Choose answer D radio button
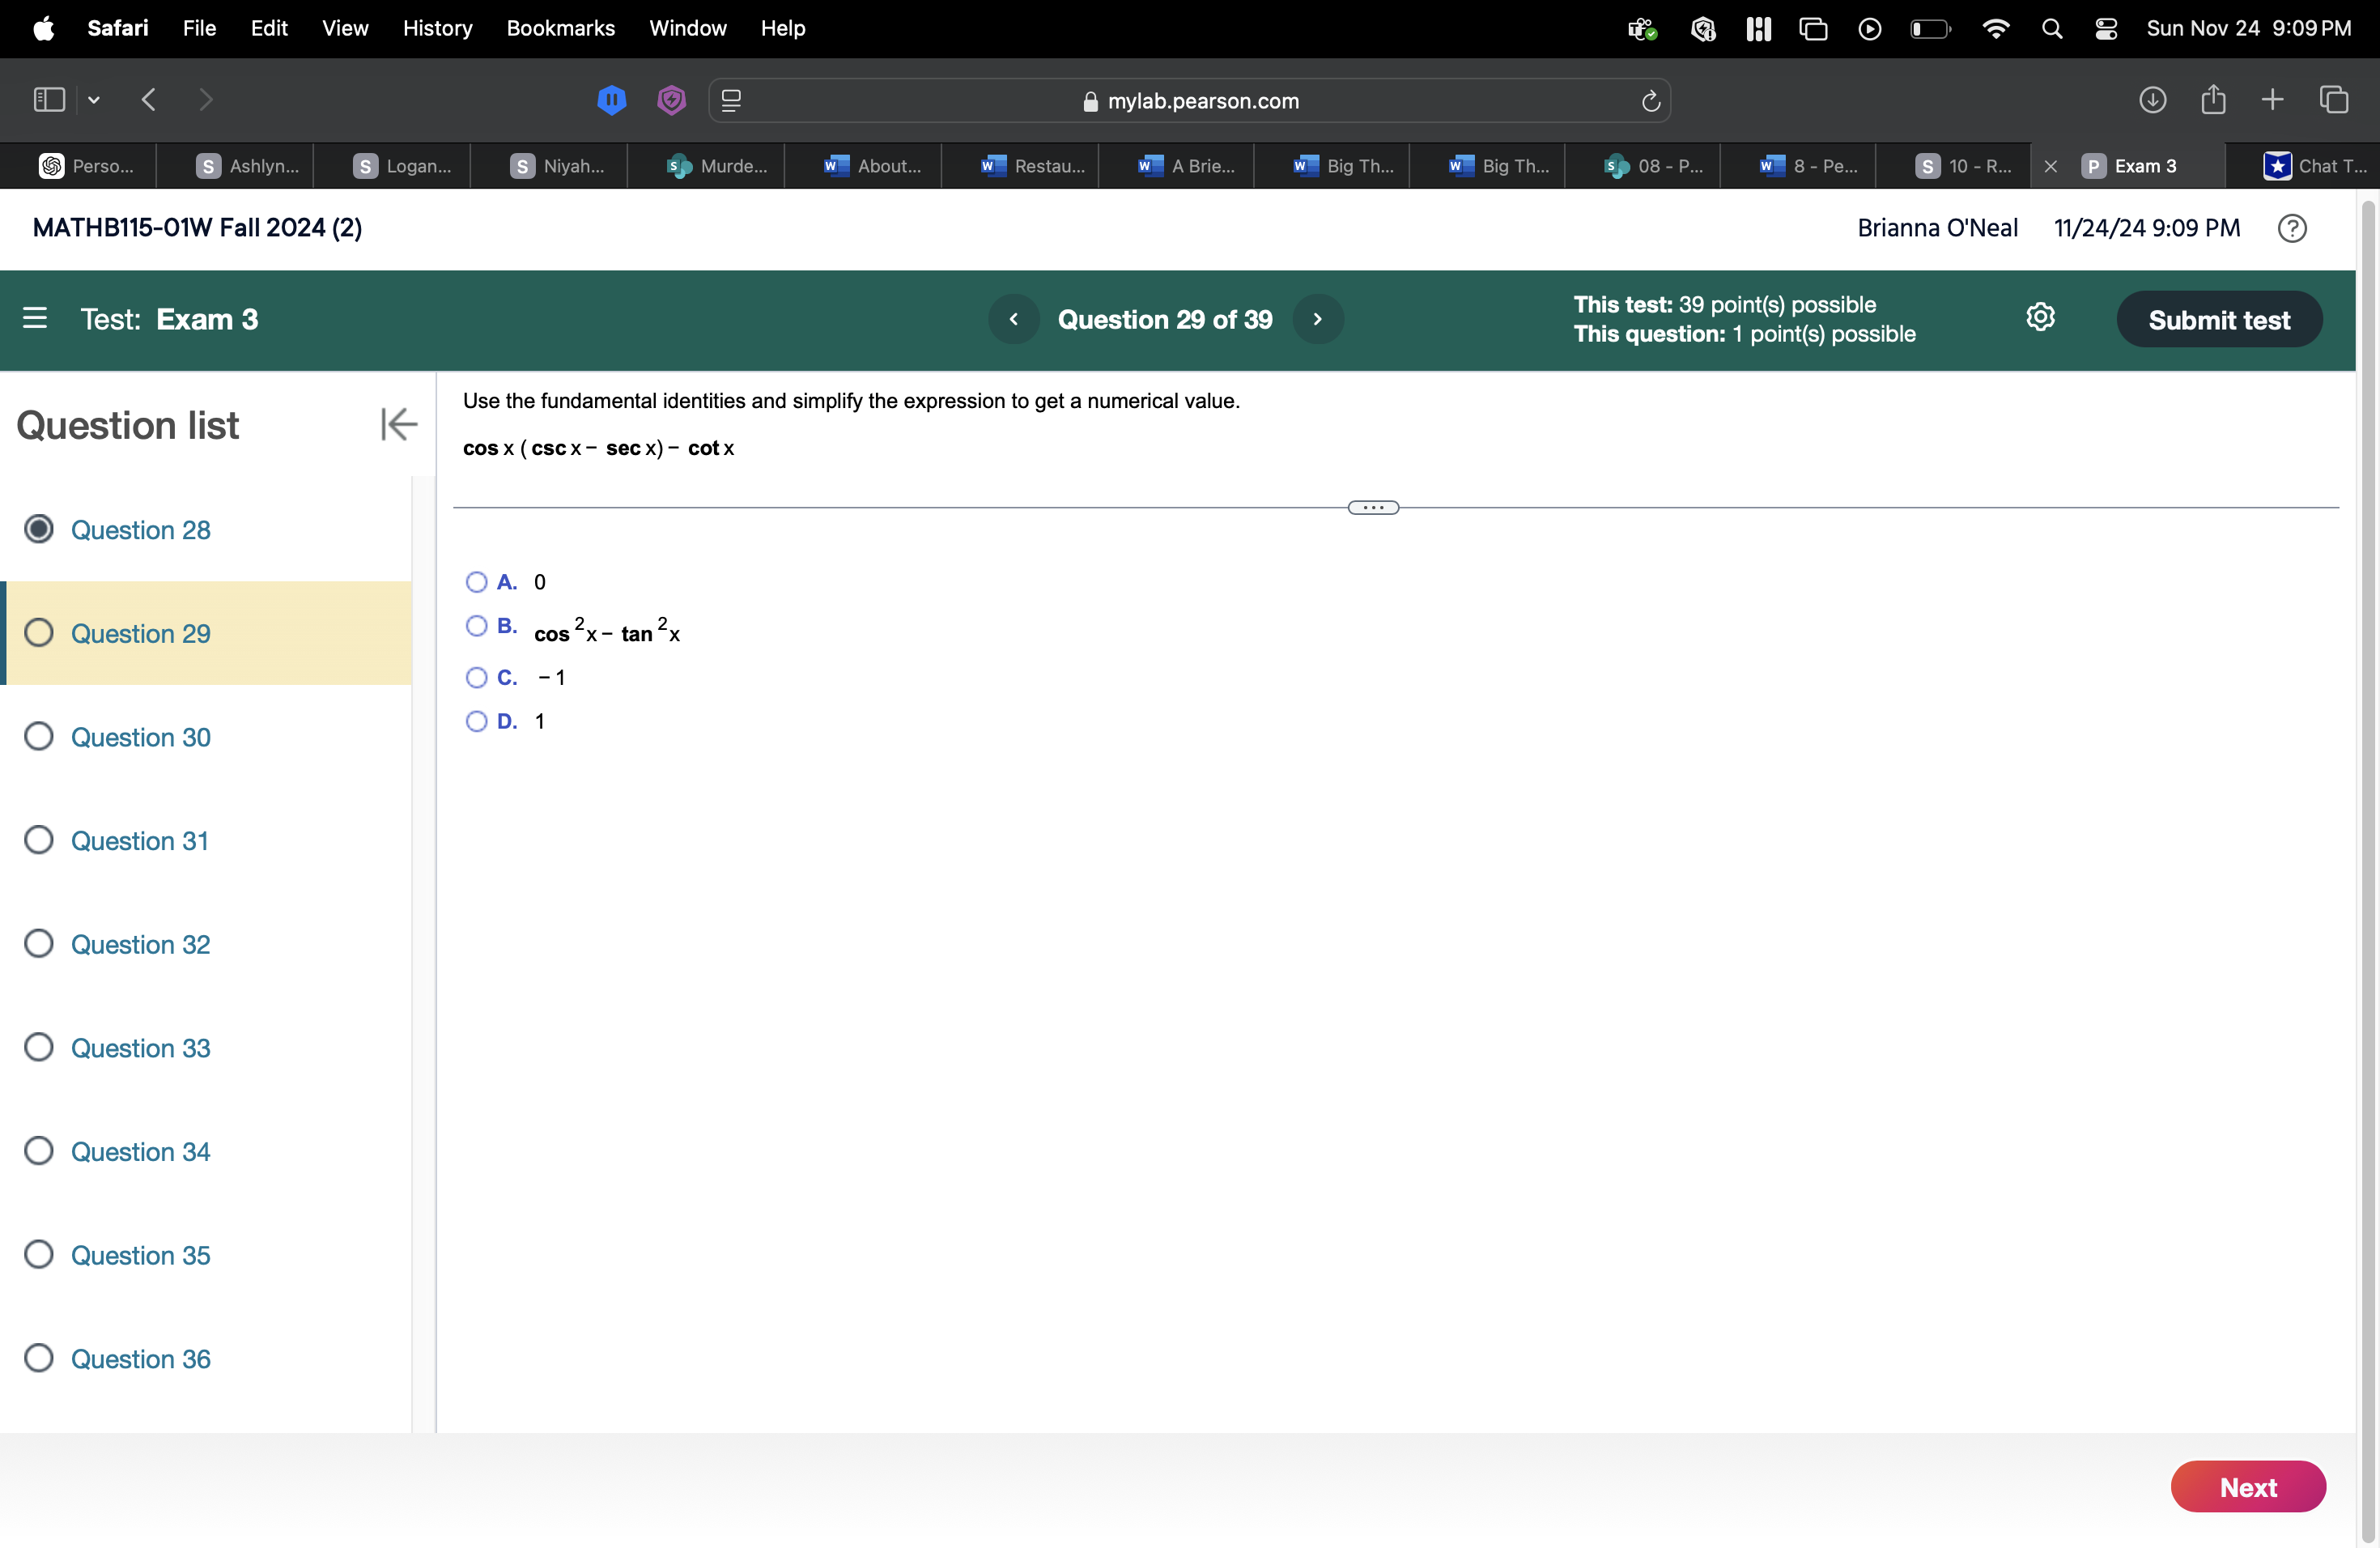This screenshot has width=2380, height=1548. [x=476, y=722]
